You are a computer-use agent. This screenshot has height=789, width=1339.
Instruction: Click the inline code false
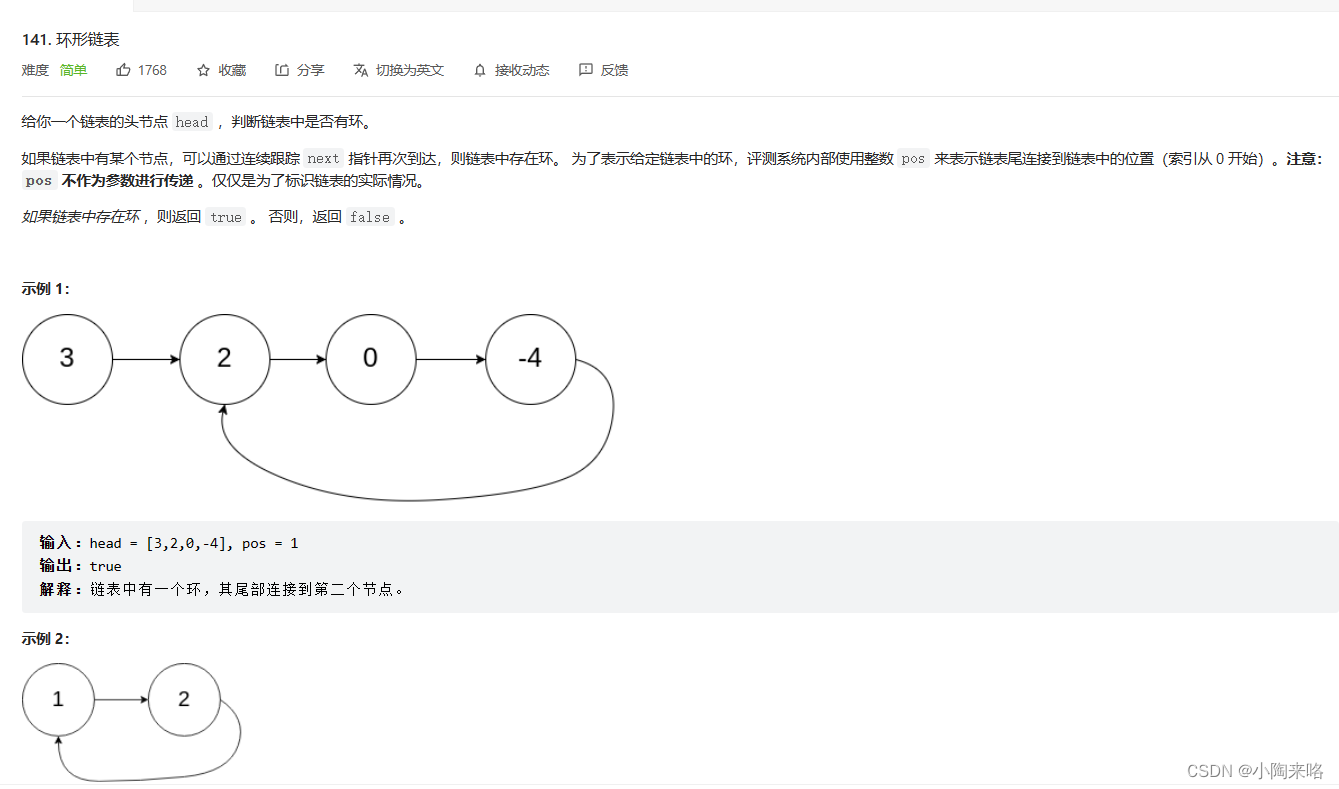pyautogui.click(x=369, y=217)
